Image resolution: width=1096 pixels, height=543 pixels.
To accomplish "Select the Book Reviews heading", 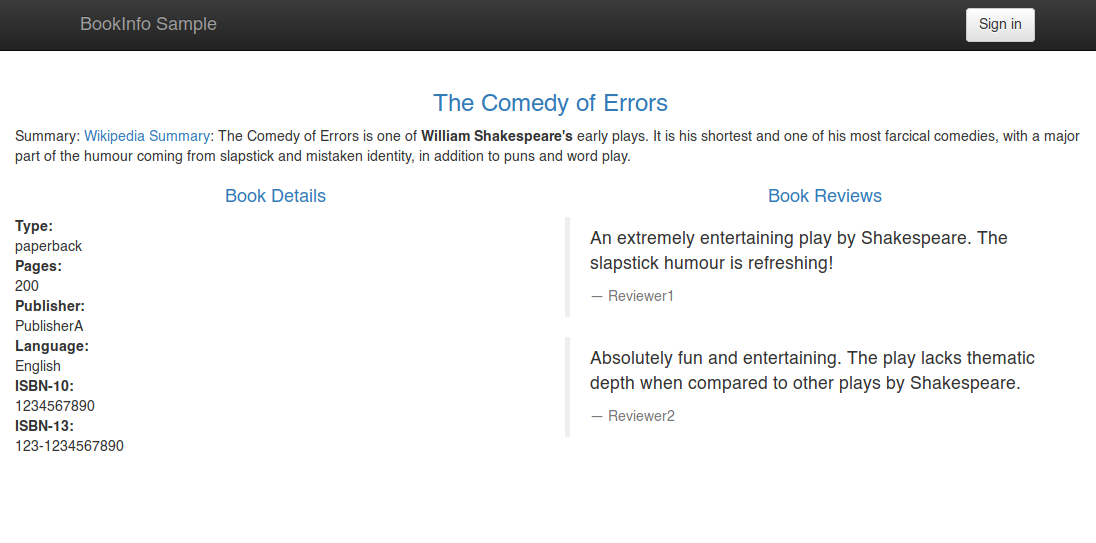I will coord(824,196).
